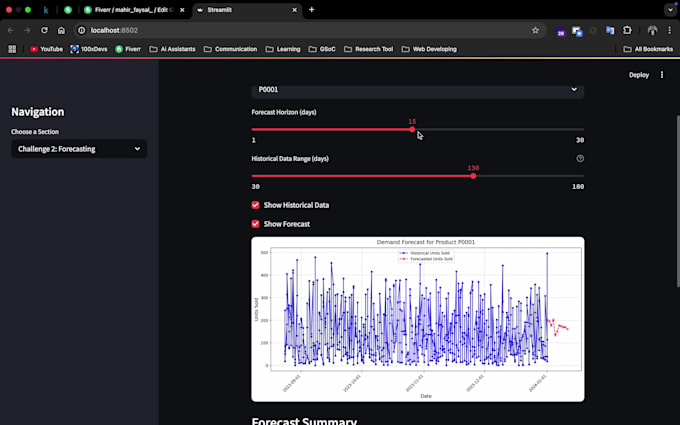Viewport: 680px width, 425px height.
Task: Click the Forecast Horizon (days) label
Action: pyautogui.click(x=284, y=112)
